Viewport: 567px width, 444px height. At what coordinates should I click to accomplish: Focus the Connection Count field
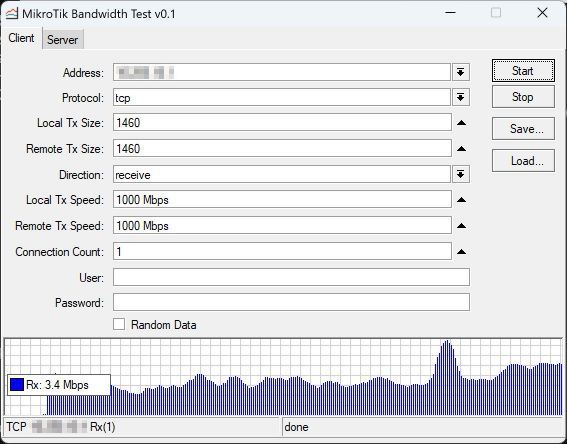(282, 251)
